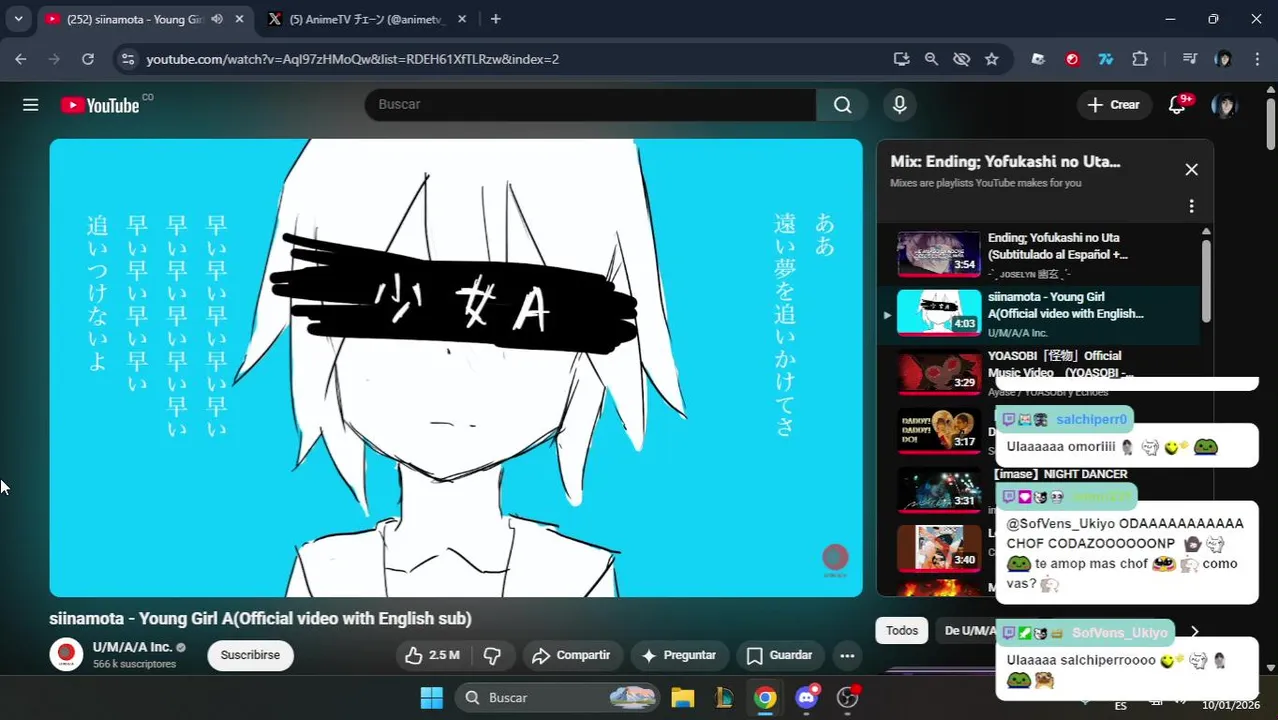1278x720 pixels.
Task: Open OBS Studio from the taskbar
Action: (x=848, y=698)
